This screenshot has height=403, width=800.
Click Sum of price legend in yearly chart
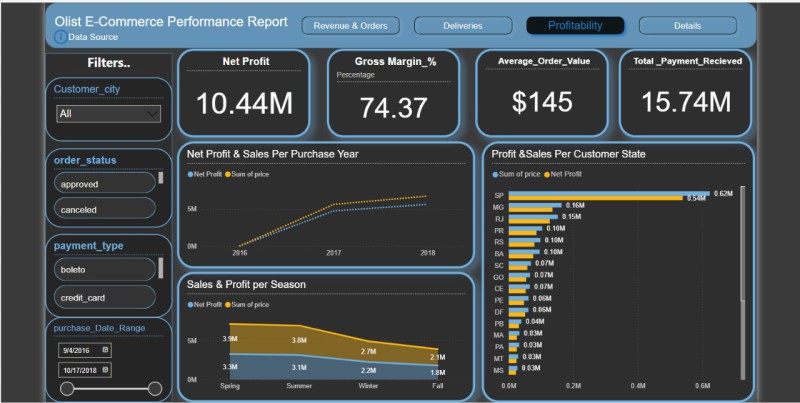[x=247, y=174]
